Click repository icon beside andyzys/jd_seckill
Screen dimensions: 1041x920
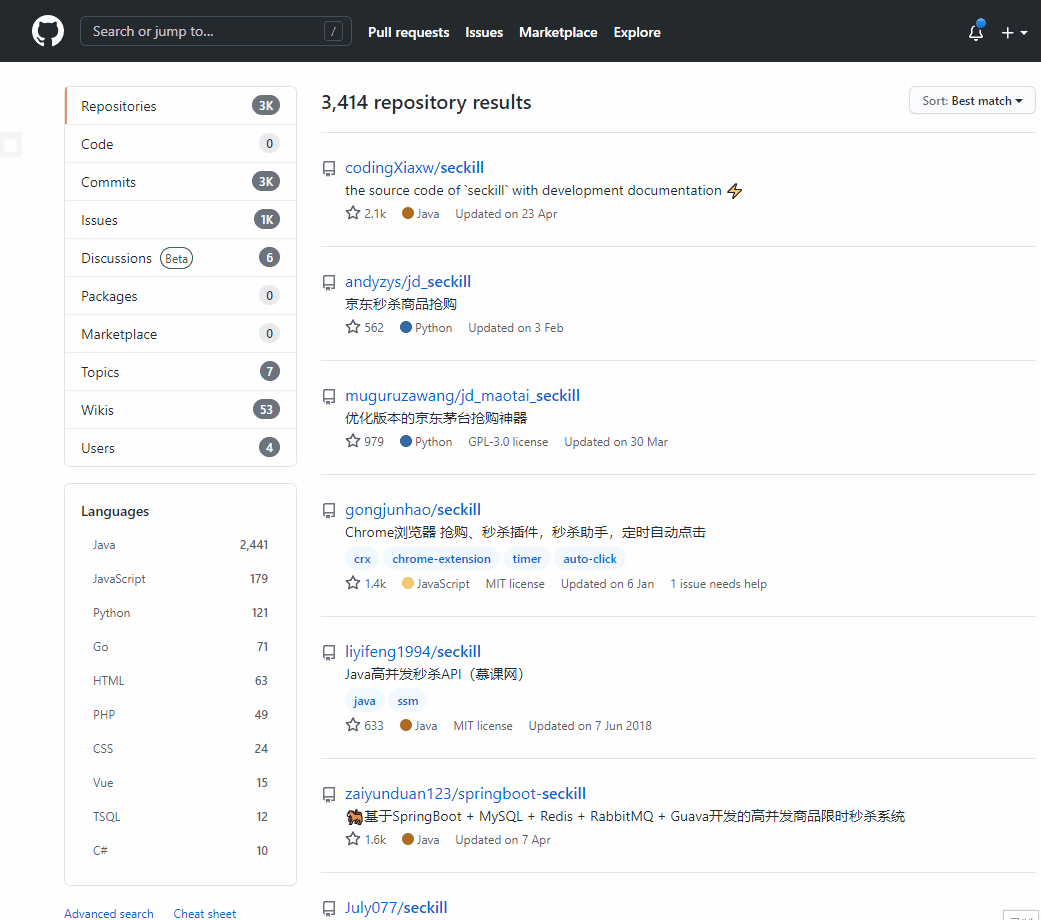pyautogui.click(x=328, y=283)
